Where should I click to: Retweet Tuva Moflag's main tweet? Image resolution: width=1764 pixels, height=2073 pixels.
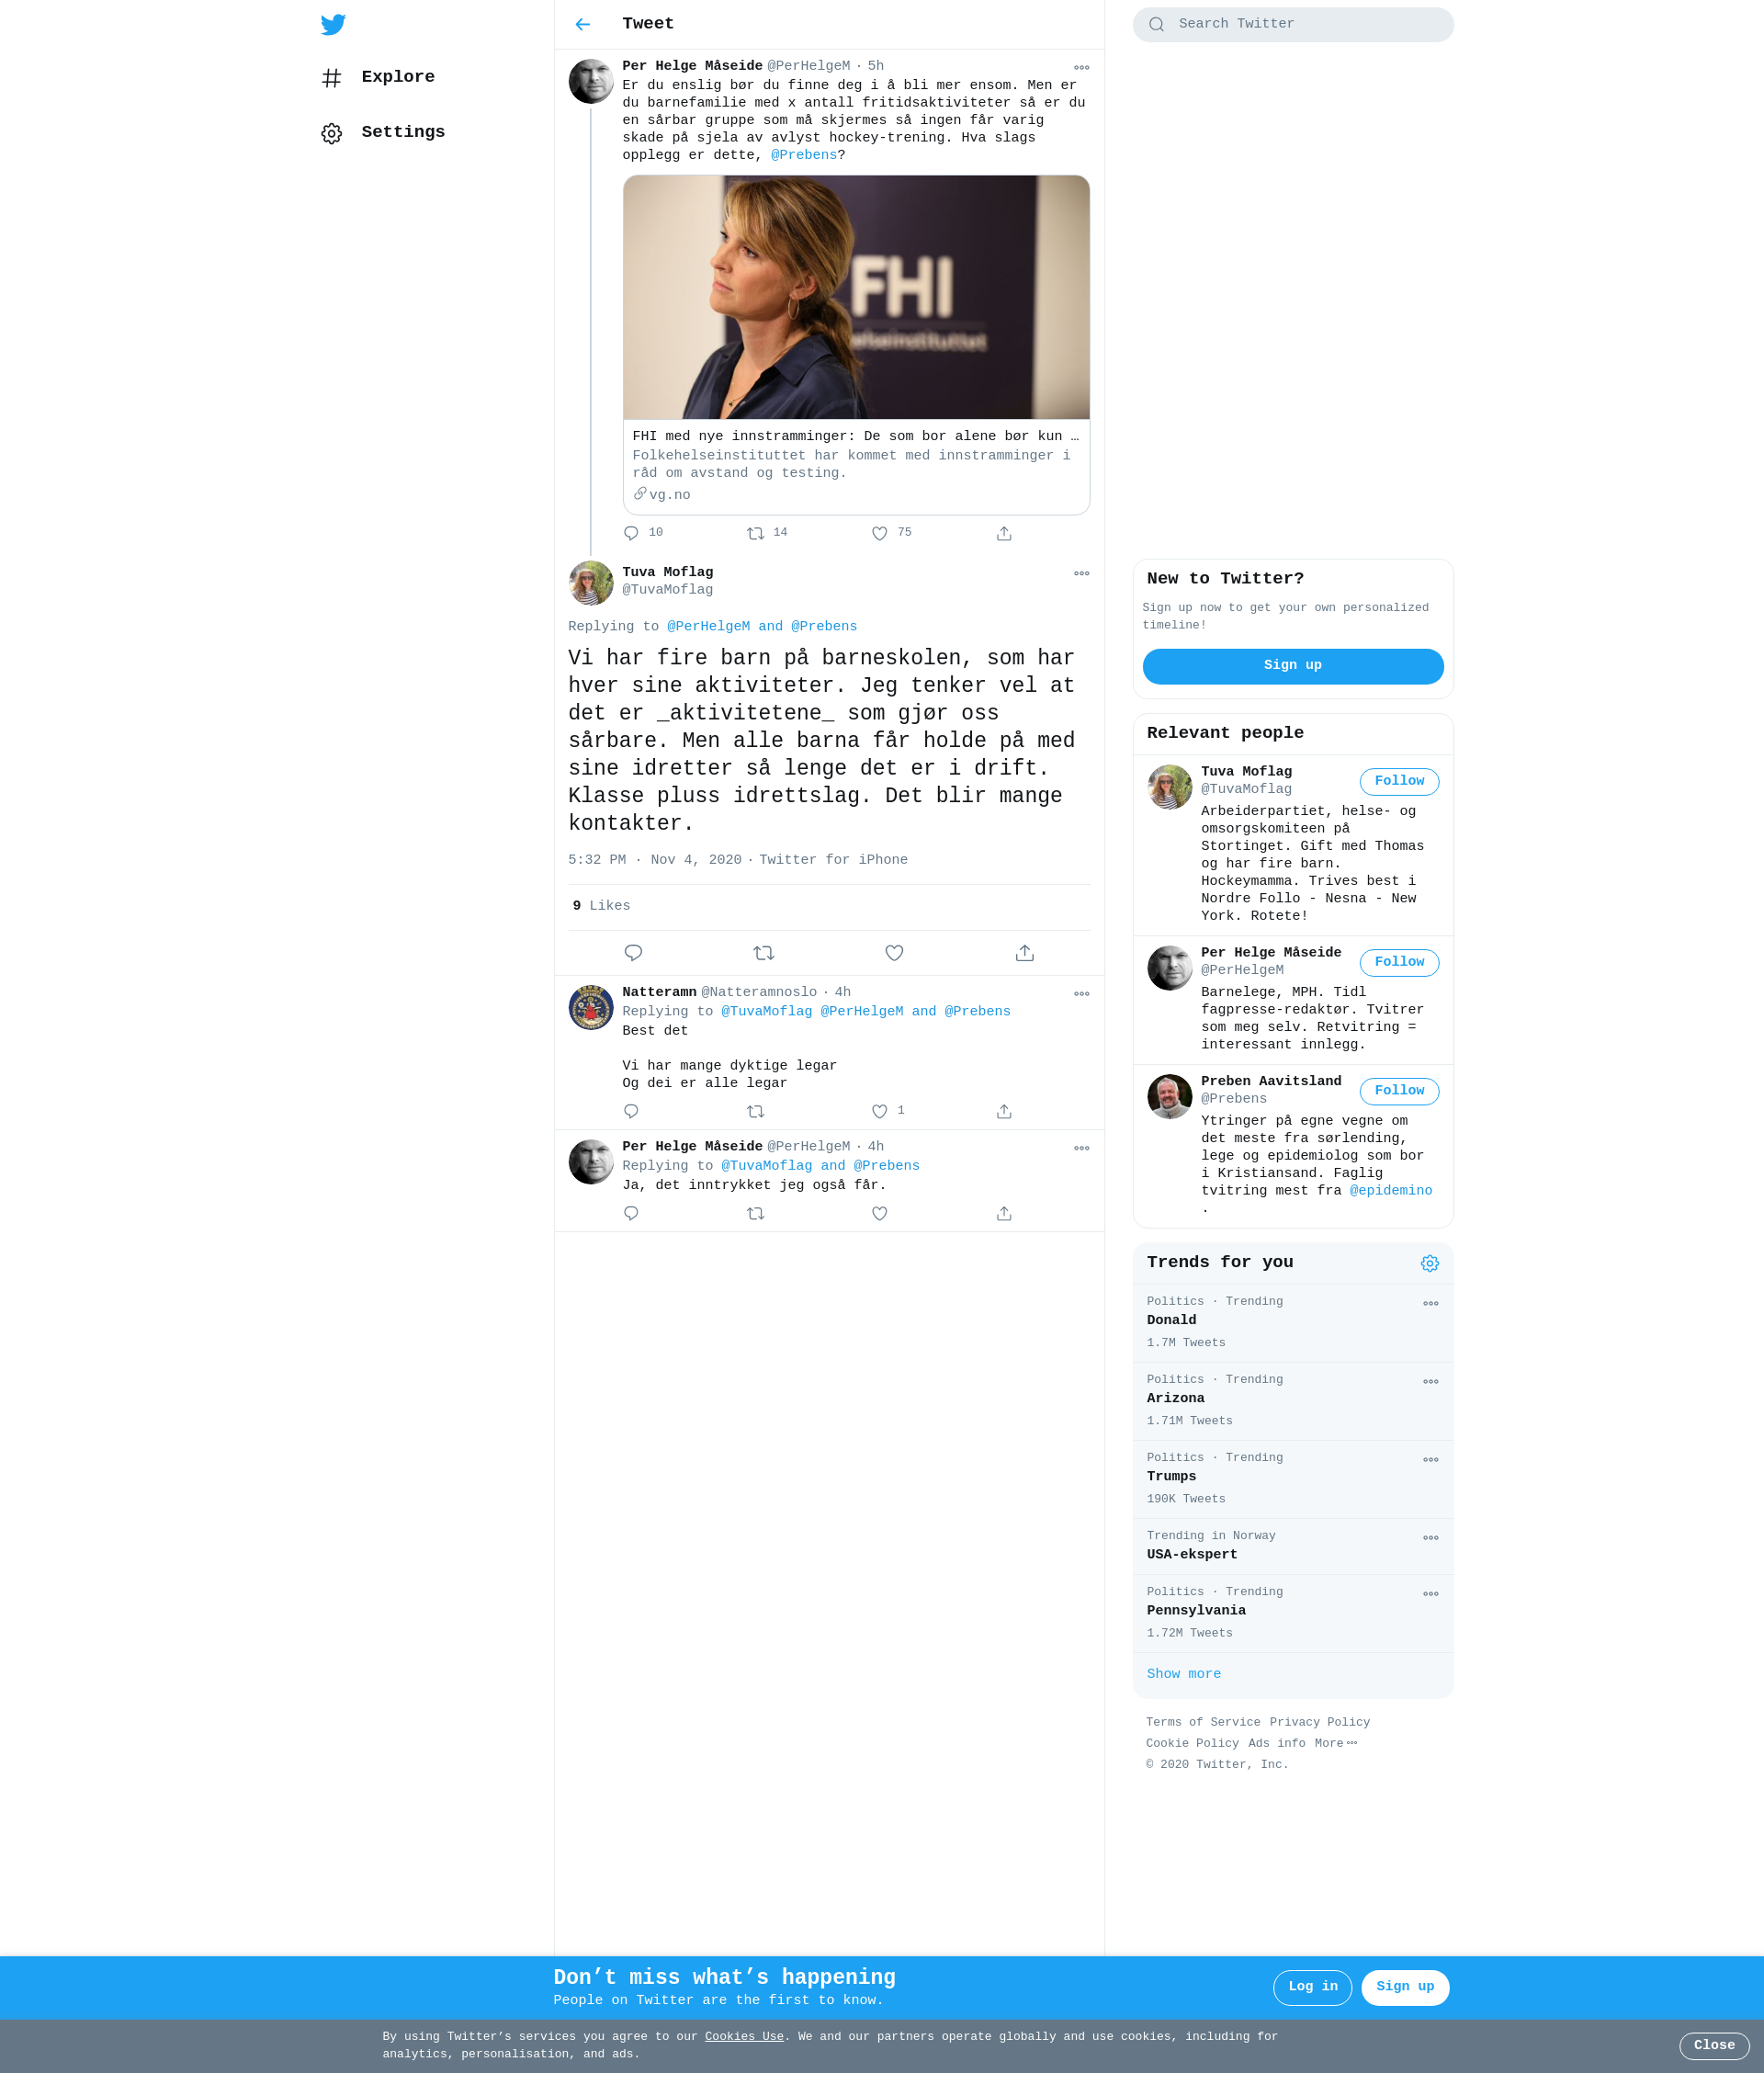point(764,953)
